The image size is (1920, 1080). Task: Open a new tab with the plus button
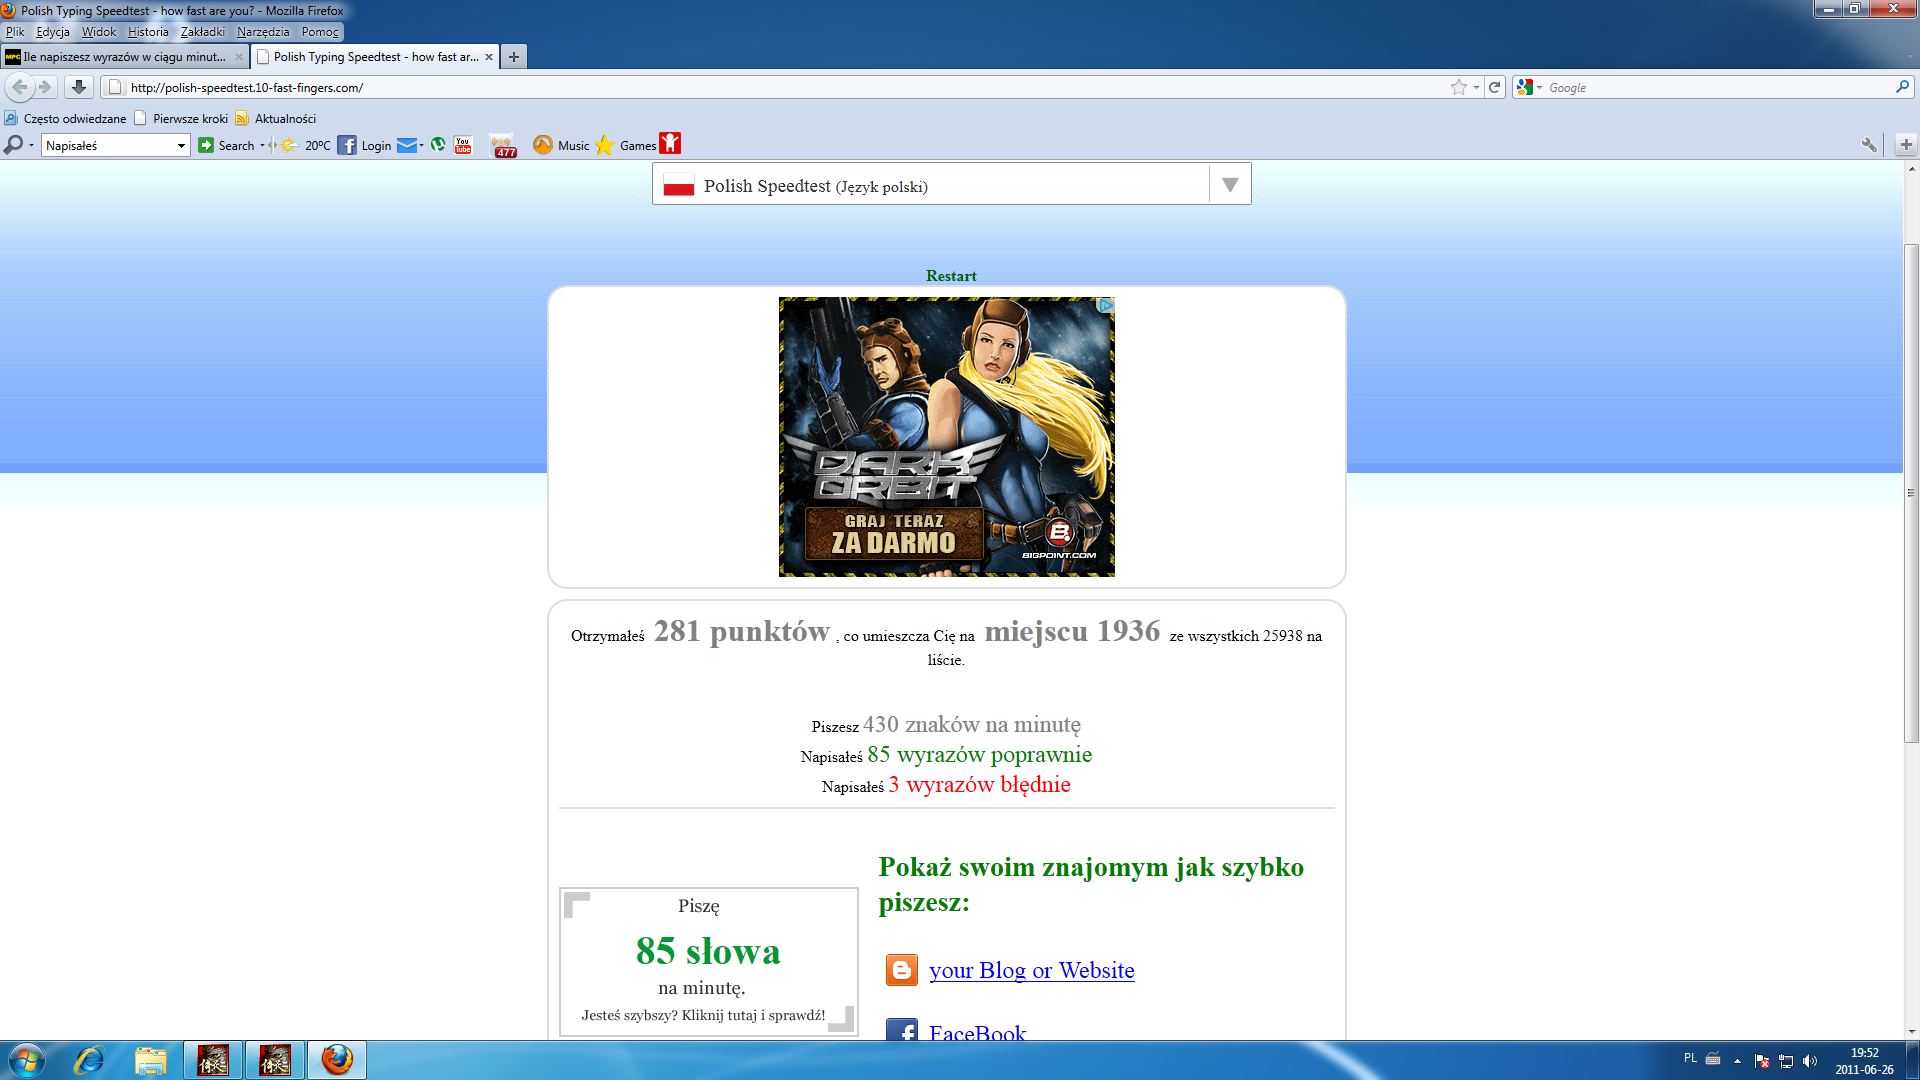(514, 57)
